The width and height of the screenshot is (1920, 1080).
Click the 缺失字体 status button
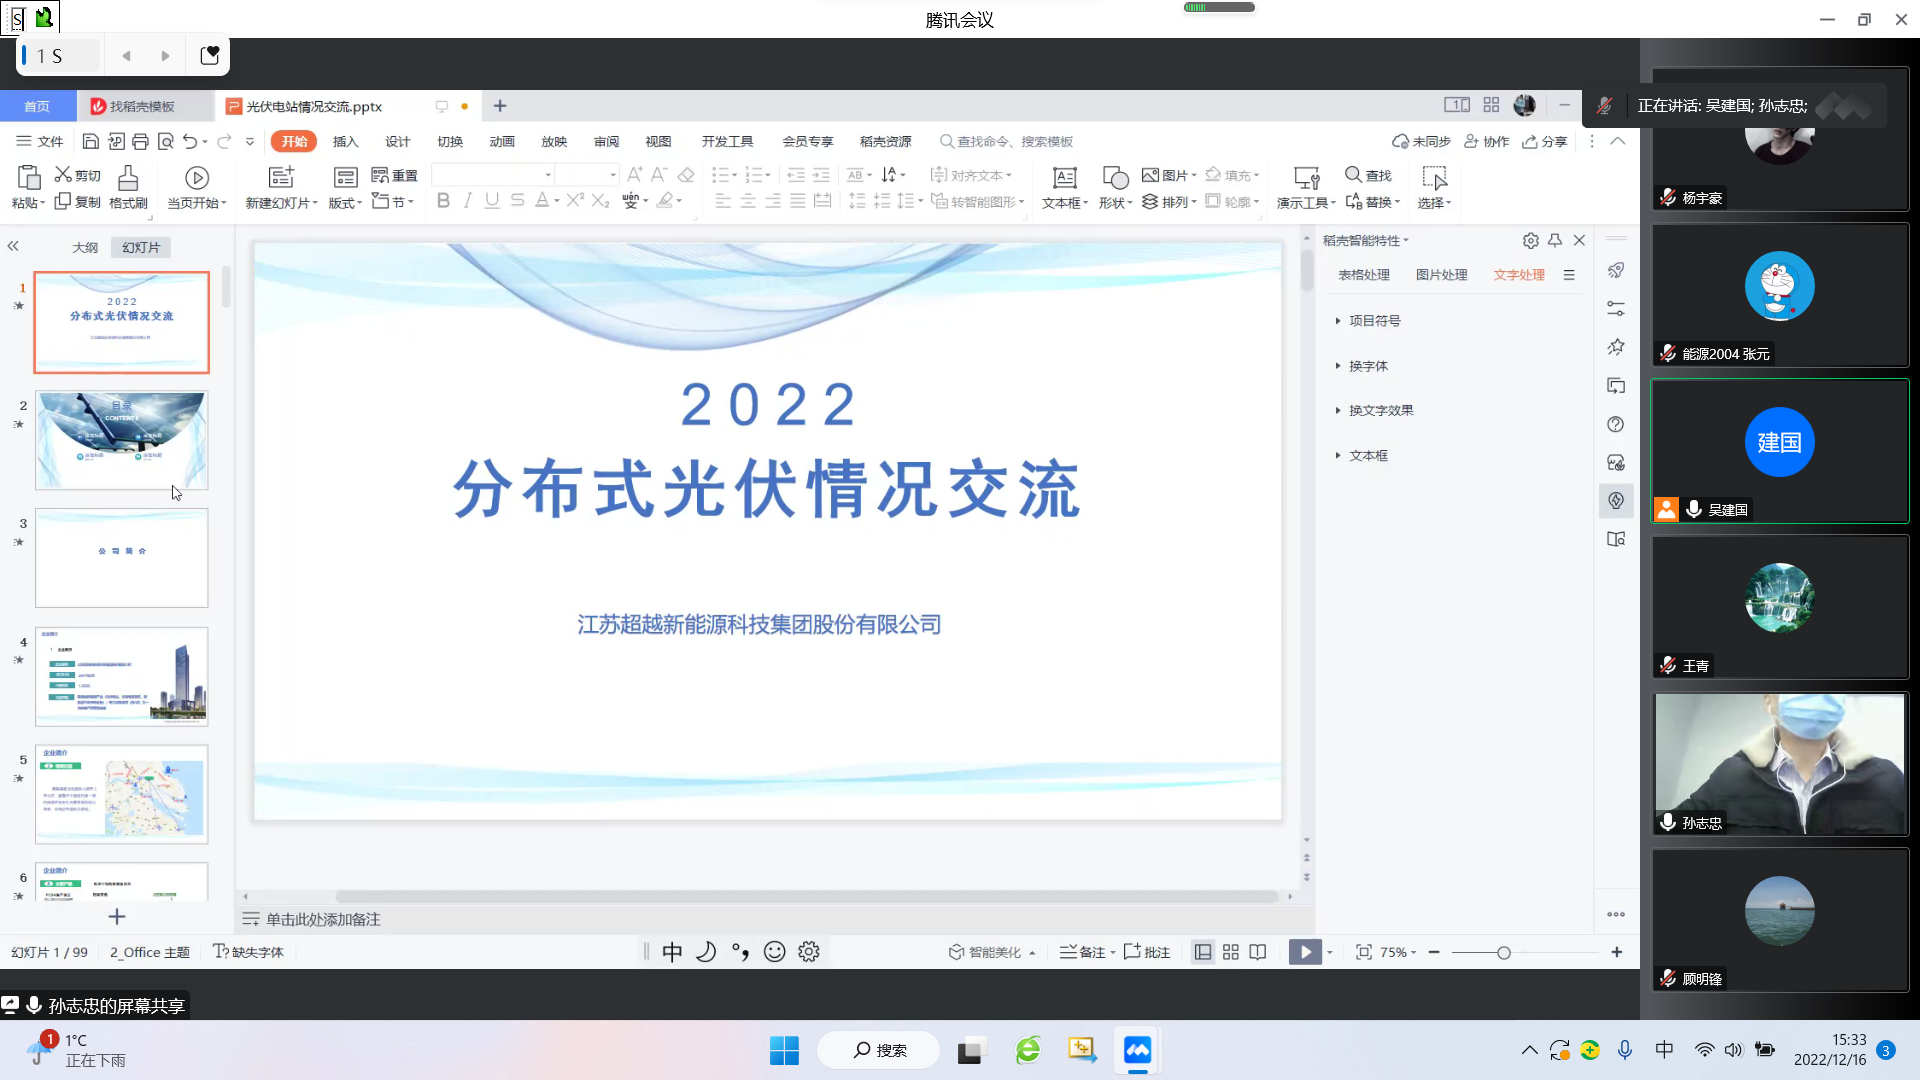(249, 952)
